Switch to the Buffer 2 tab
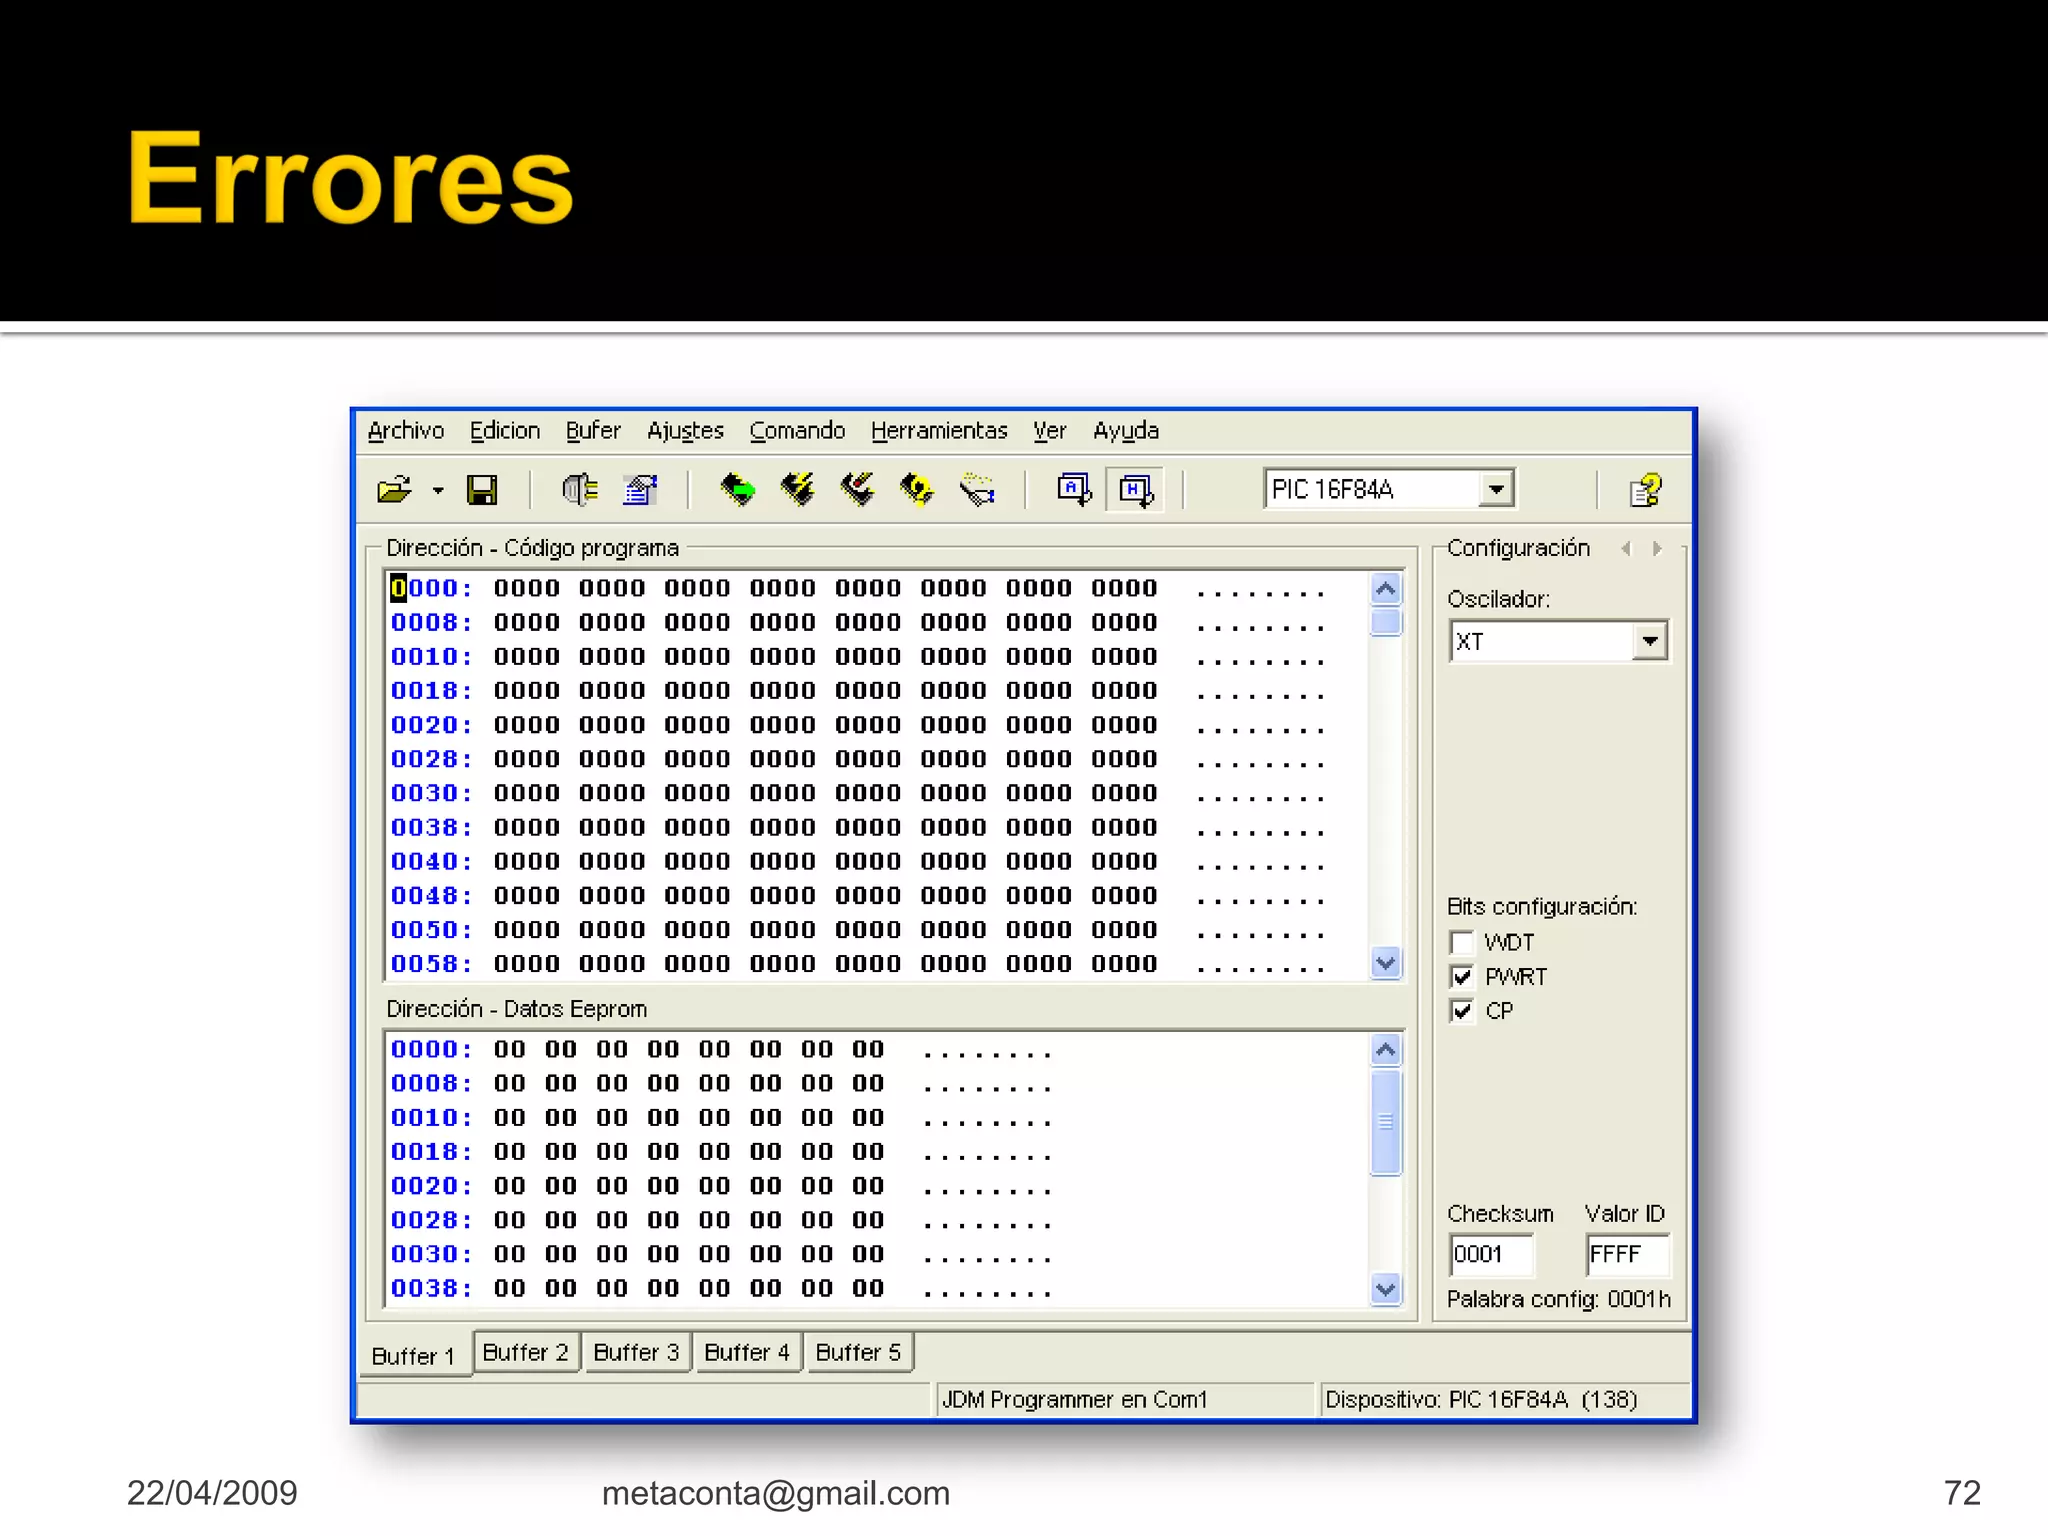2048x1536 pixels. tap(526, 1352)
